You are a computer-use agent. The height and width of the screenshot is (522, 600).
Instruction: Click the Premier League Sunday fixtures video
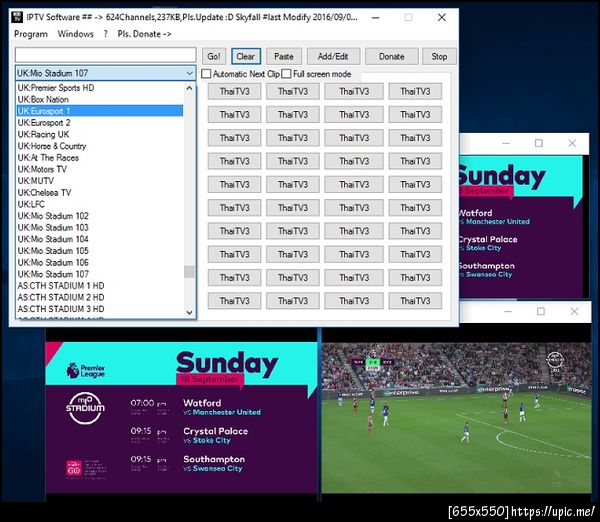[181, 418]
